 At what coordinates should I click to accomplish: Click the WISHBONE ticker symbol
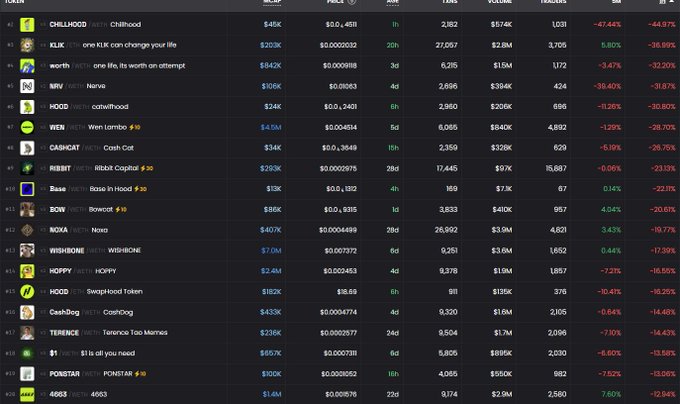(67, 251)
